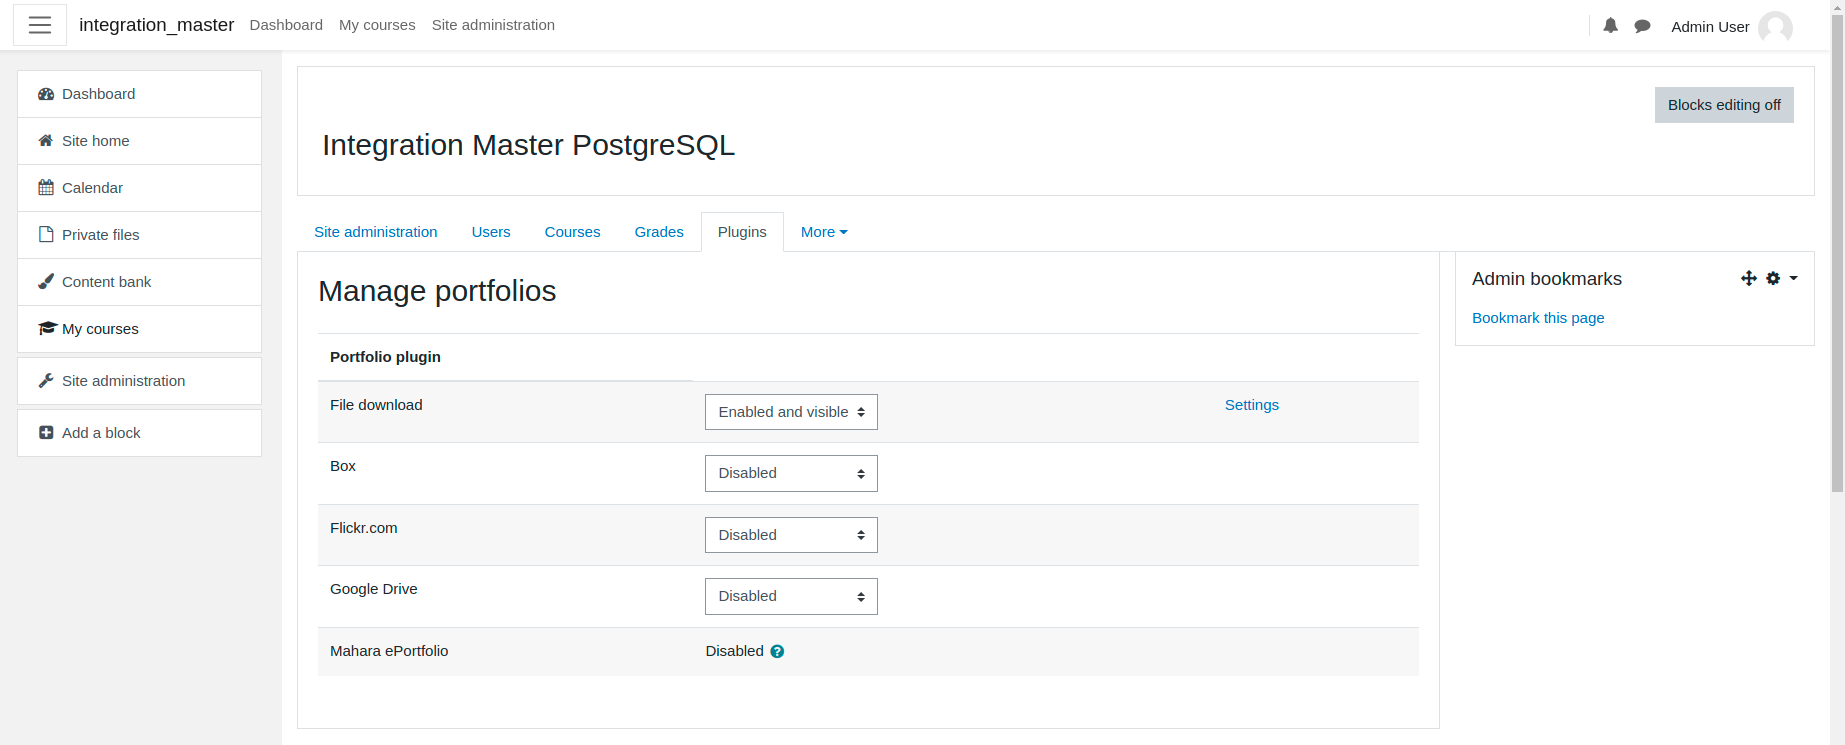Open Dashboard in the left sidebar
This screenshot has width=1845, height=745.
pos(139,94)
